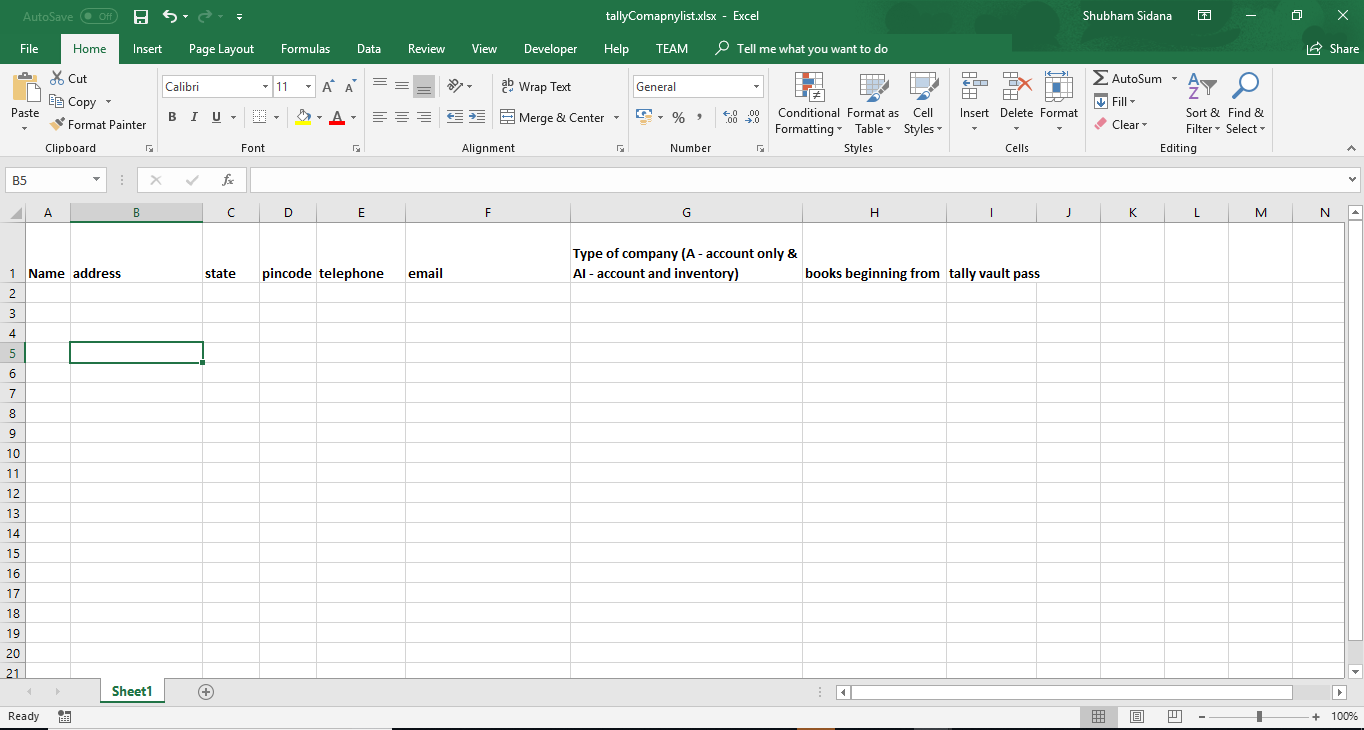Click the Format Painter brush icon
The width and height of the screenshot is (1364, 730).
(x=58, y=125)
